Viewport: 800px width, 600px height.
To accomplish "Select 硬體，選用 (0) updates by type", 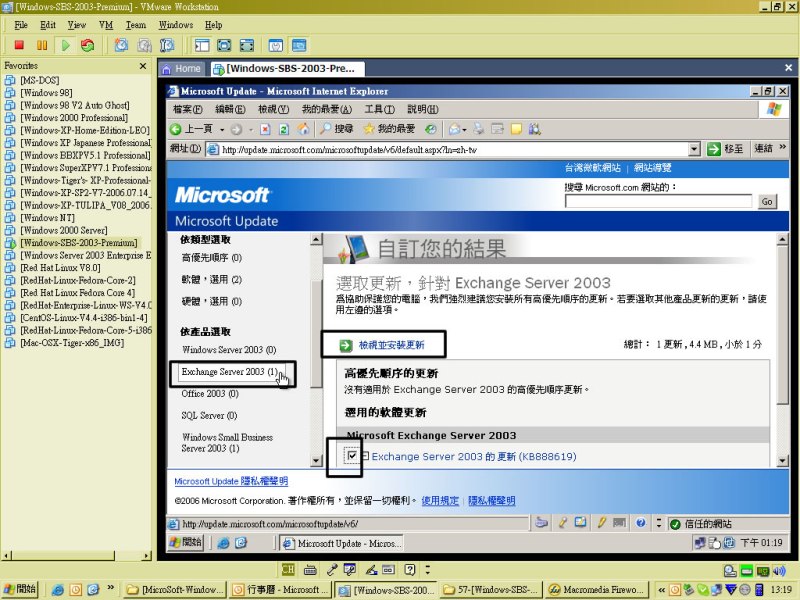I will click(212, 302).
